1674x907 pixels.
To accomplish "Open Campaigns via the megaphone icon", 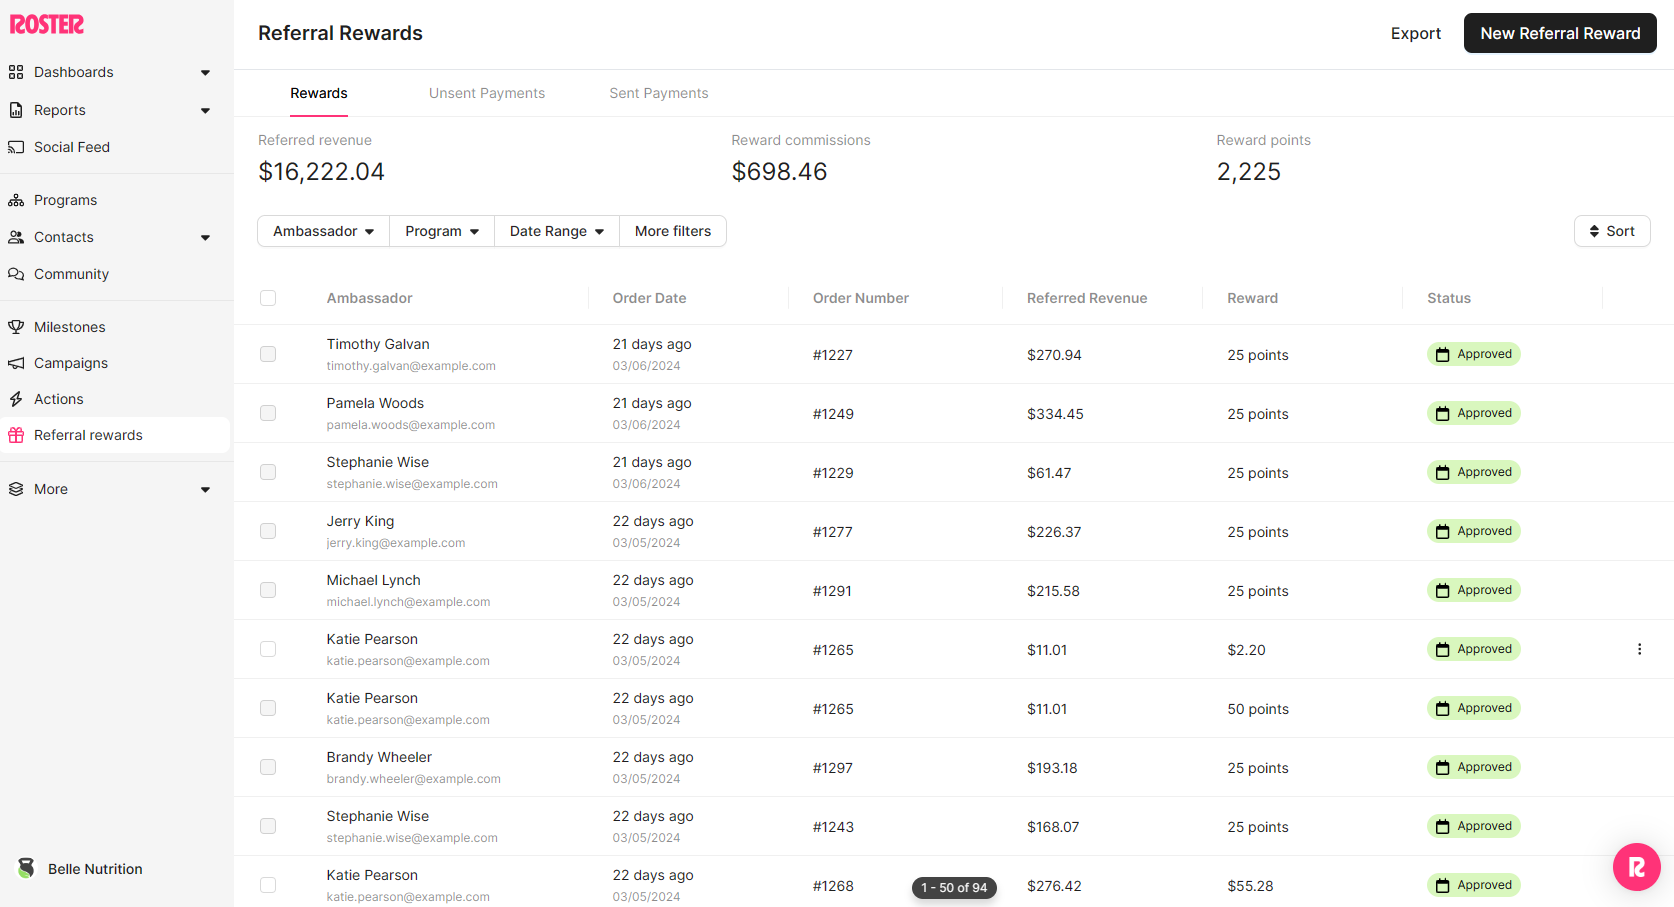I will (x=16, y=363).
